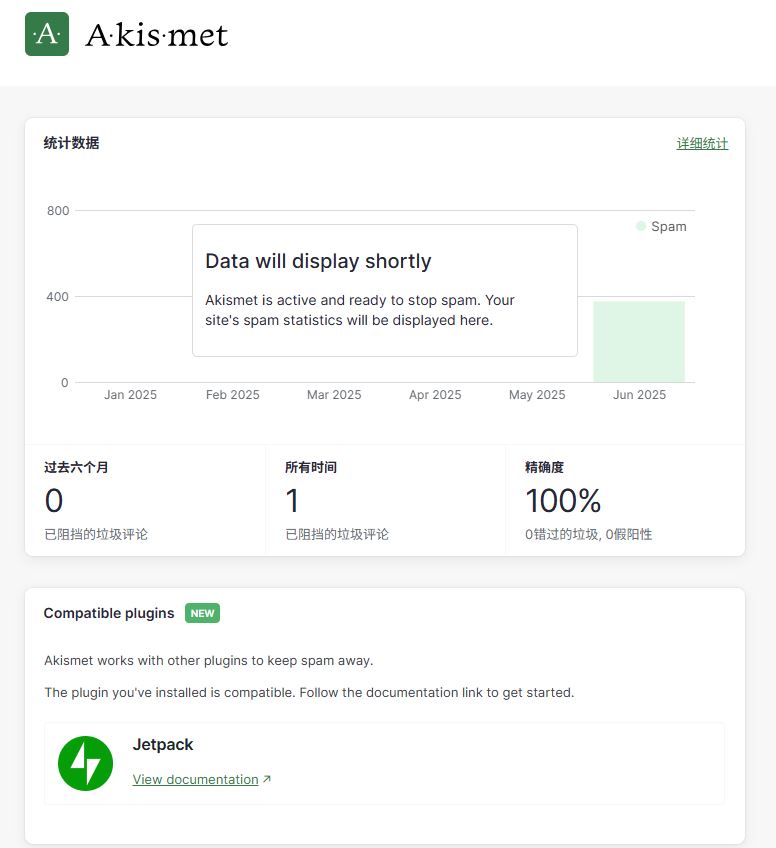Image resolution: width=776 pixels, height=848 pixels.
Task: Select the 100% 精确度 accuracy value
Action: pos(563,500)
